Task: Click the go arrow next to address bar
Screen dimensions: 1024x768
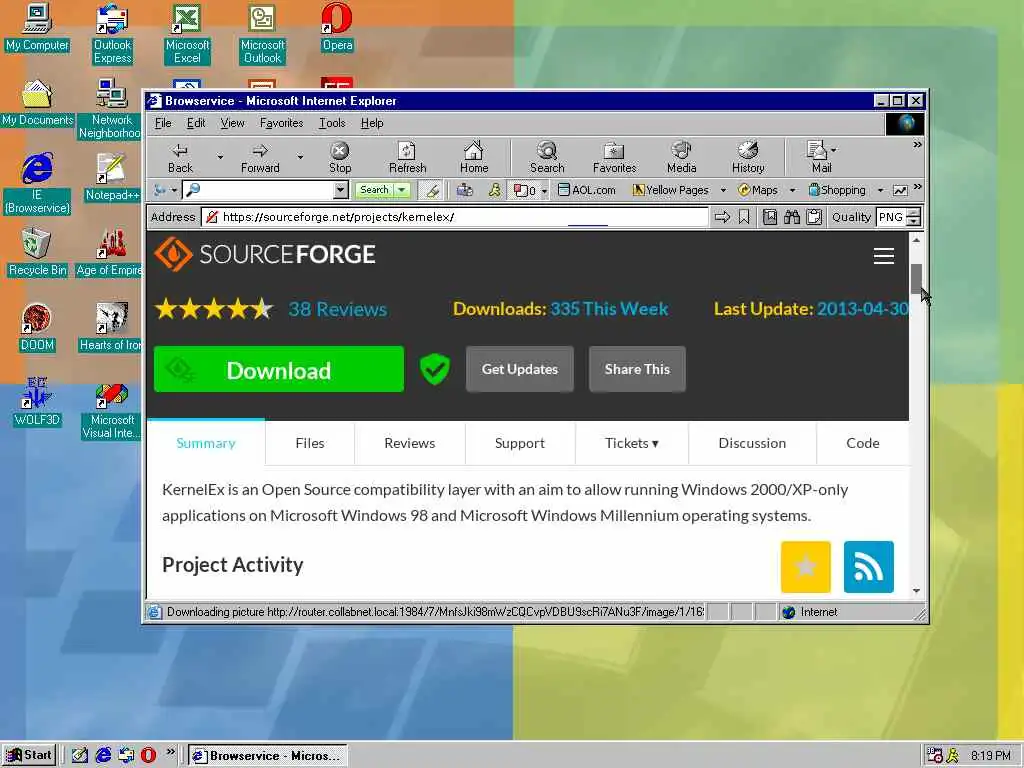Action: 722,217
